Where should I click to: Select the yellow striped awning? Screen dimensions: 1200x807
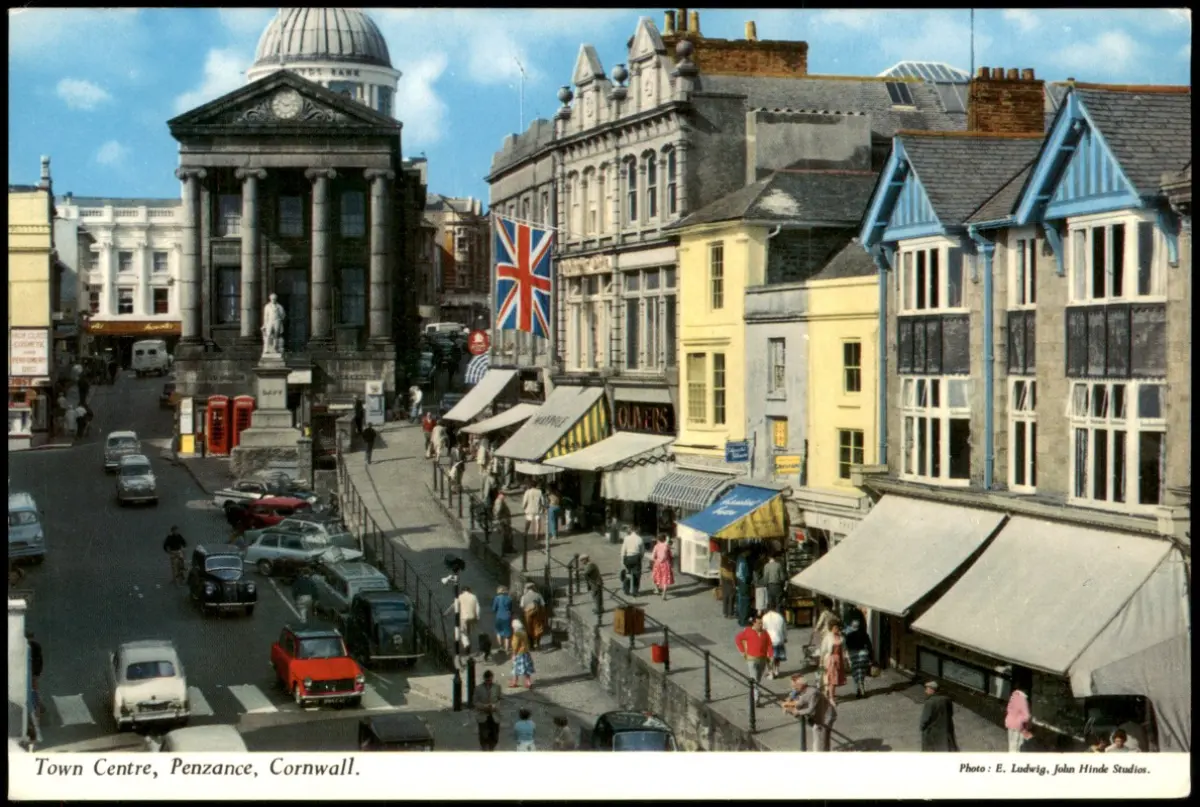578,429
